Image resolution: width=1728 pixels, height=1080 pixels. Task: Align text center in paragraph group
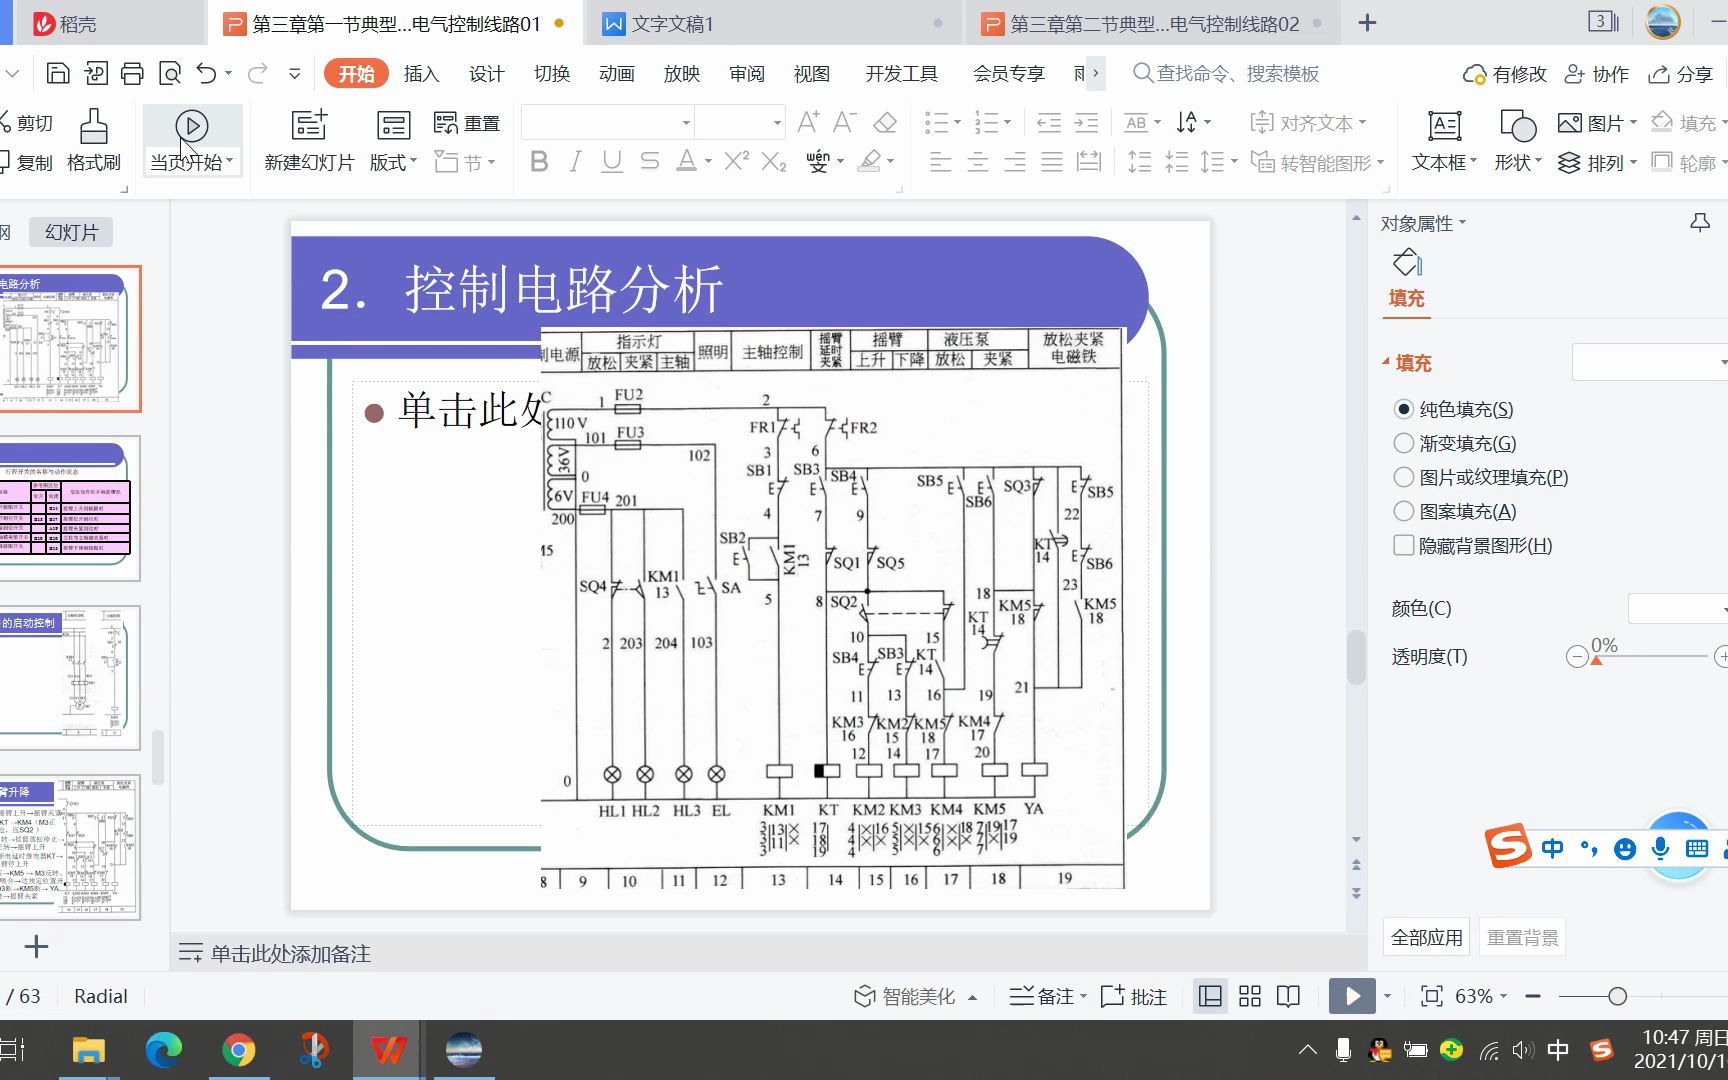(977, 161)
